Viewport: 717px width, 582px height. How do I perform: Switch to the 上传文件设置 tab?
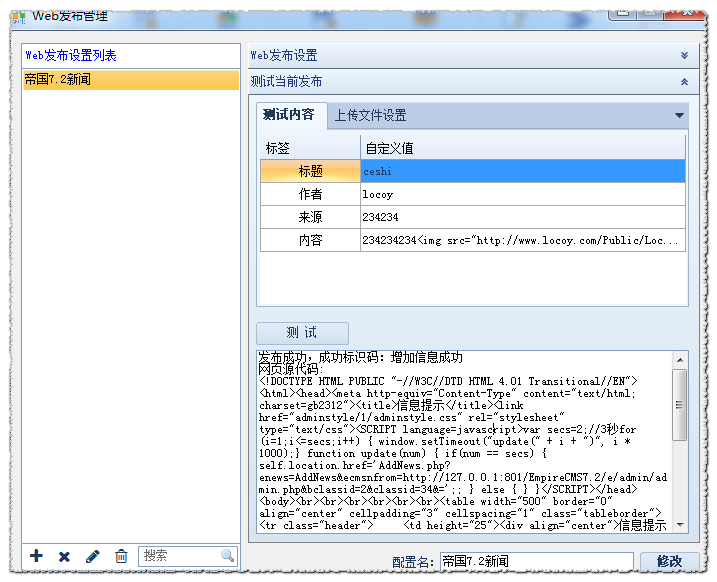[x=370, y=116]
